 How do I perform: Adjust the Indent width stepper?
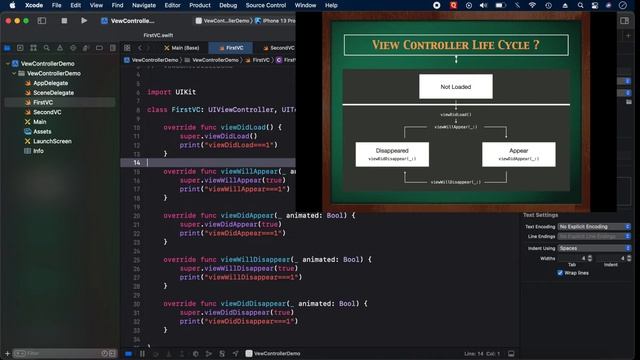point(629,258)
